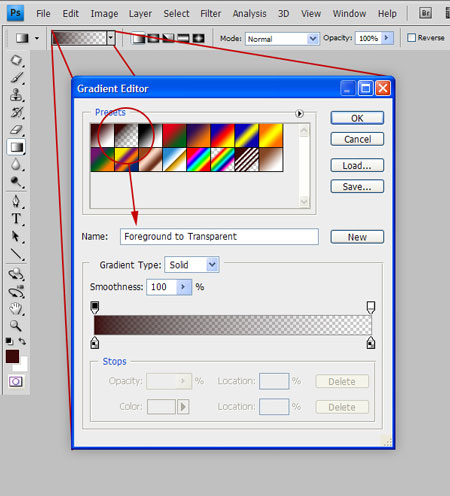This screenshot has height=496, width=450.
Task: Choose the Dodge tool
Action: tap(16, 182)
